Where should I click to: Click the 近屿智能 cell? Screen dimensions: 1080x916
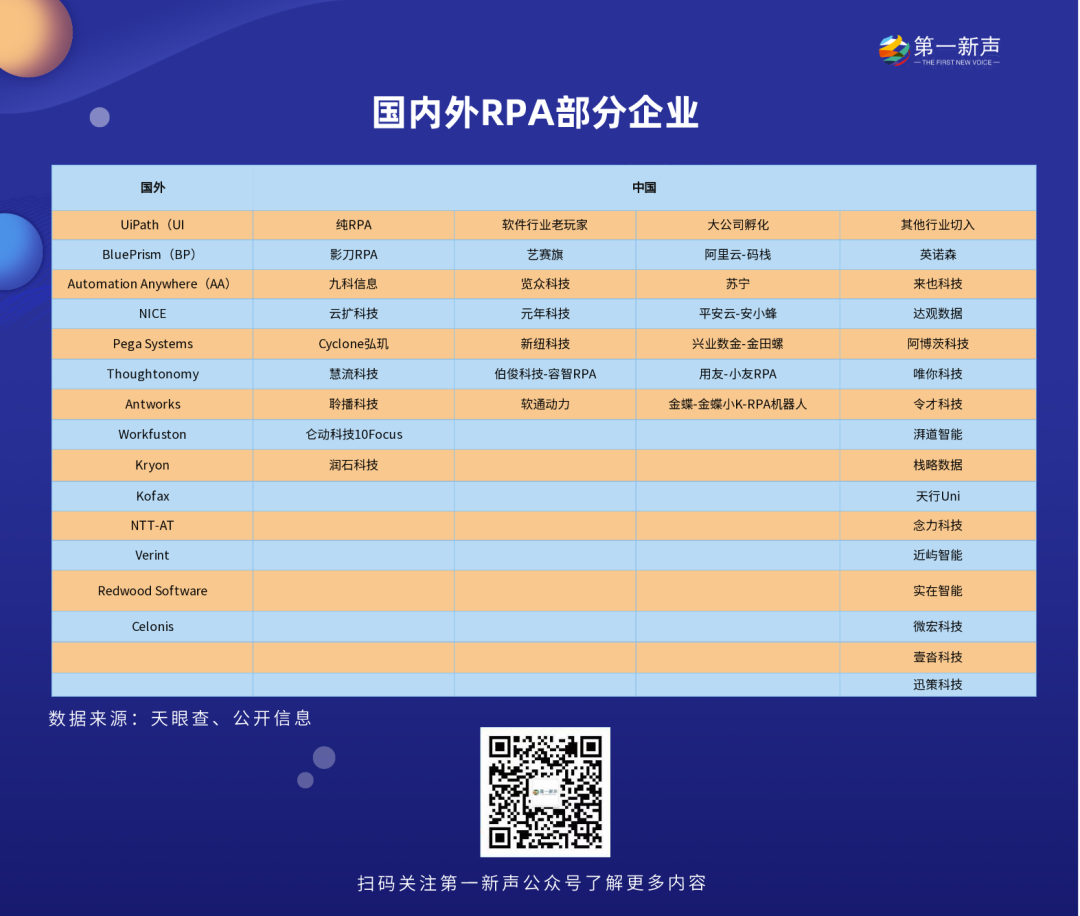click(x=937, y=555)
